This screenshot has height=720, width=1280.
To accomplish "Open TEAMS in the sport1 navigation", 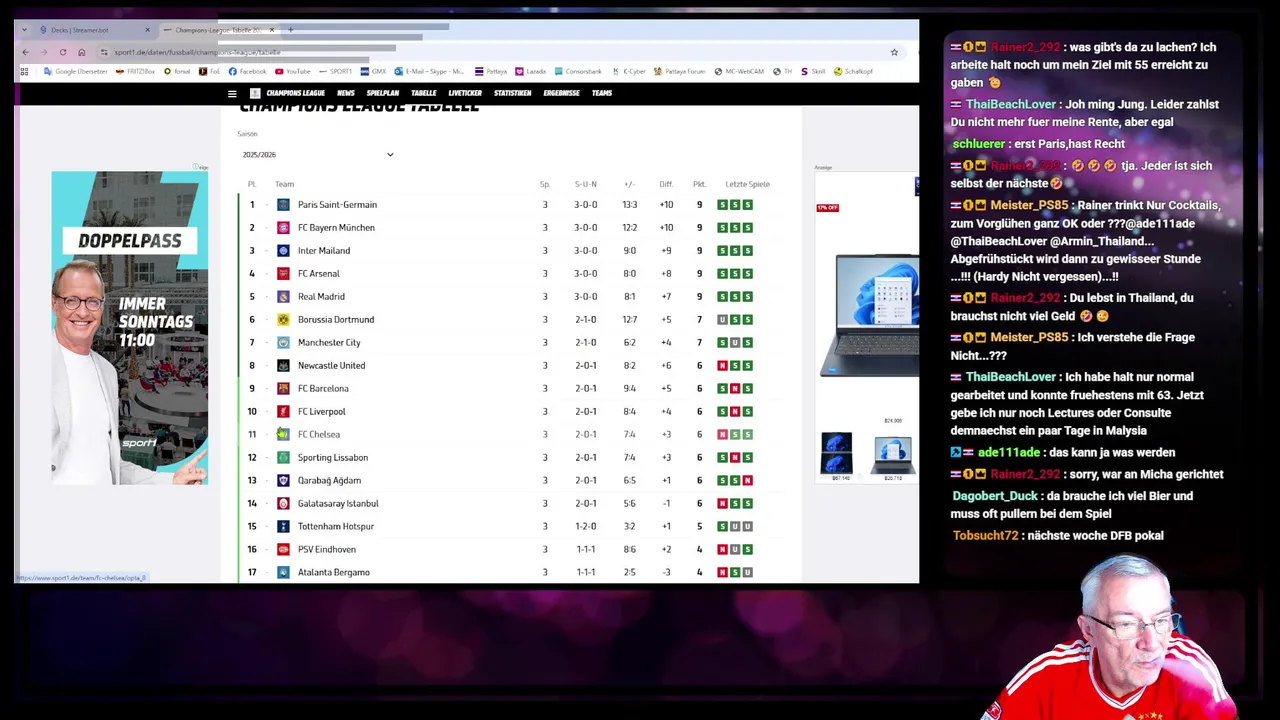I will [602, 93].
